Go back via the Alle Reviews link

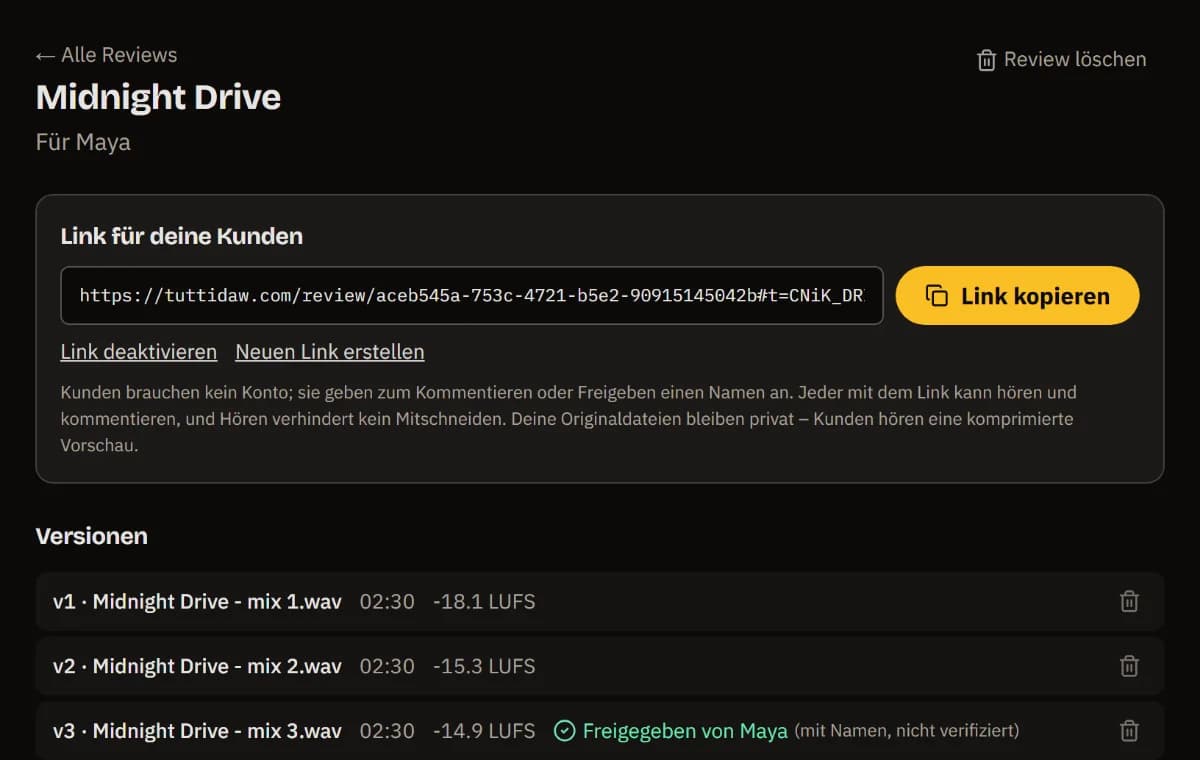coord(106,55)
